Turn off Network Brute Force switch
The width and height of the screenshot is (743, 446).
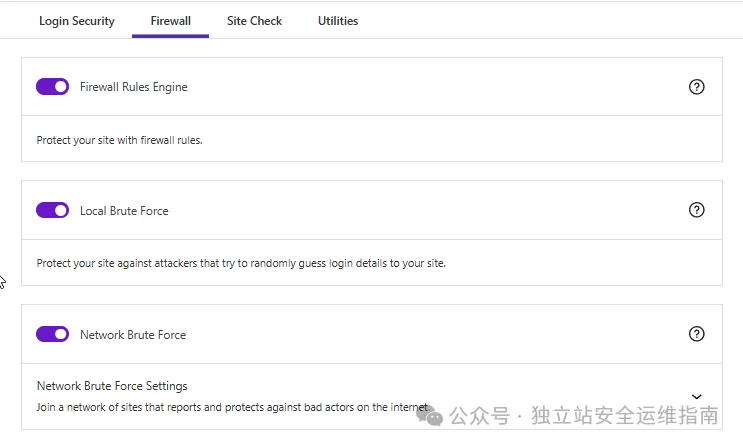[53, 334]
